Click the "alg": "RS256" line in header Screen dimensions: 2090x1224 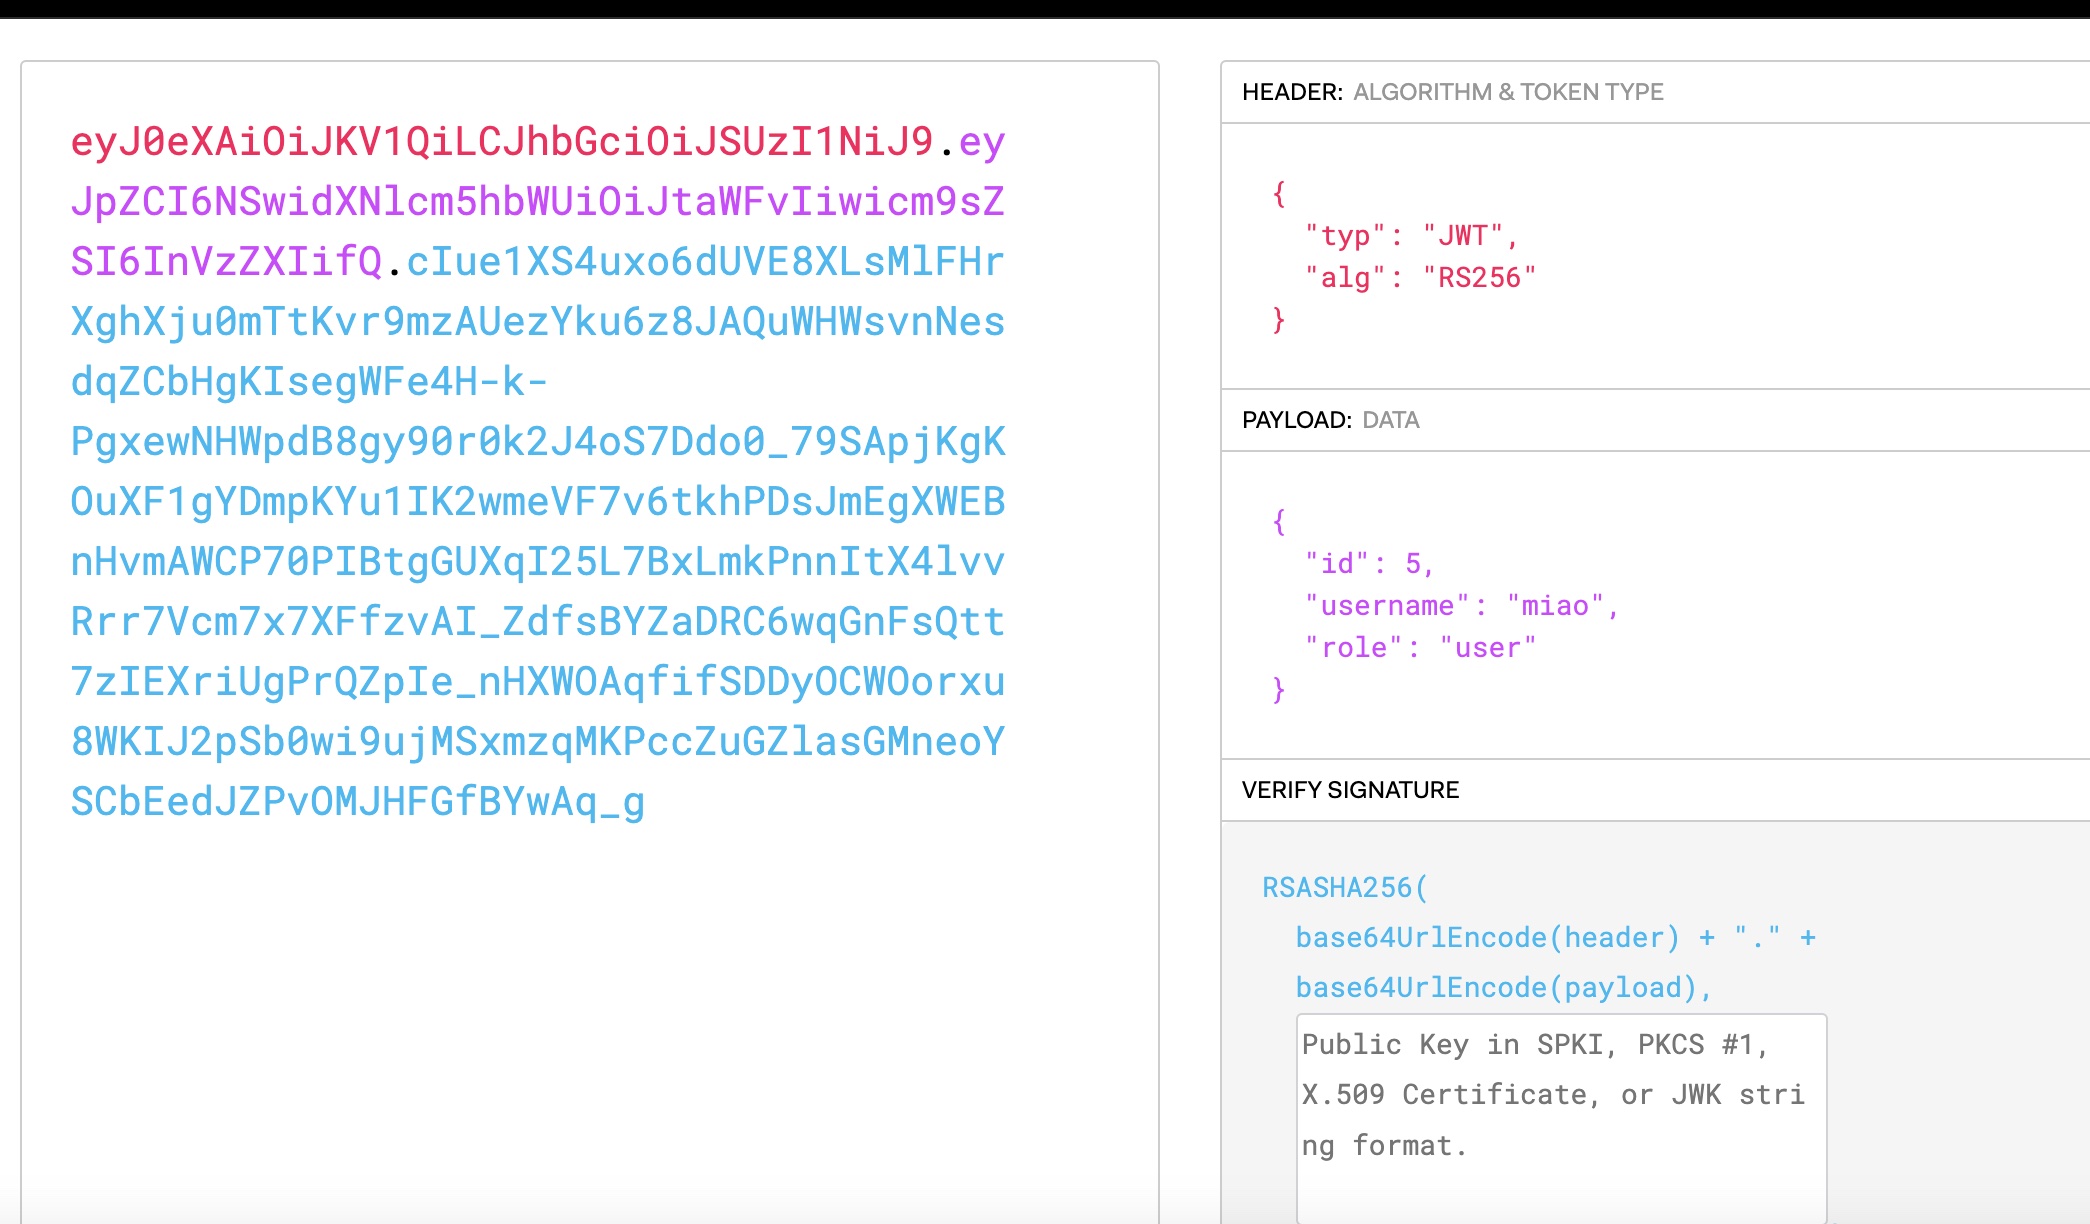point(1419,278)
